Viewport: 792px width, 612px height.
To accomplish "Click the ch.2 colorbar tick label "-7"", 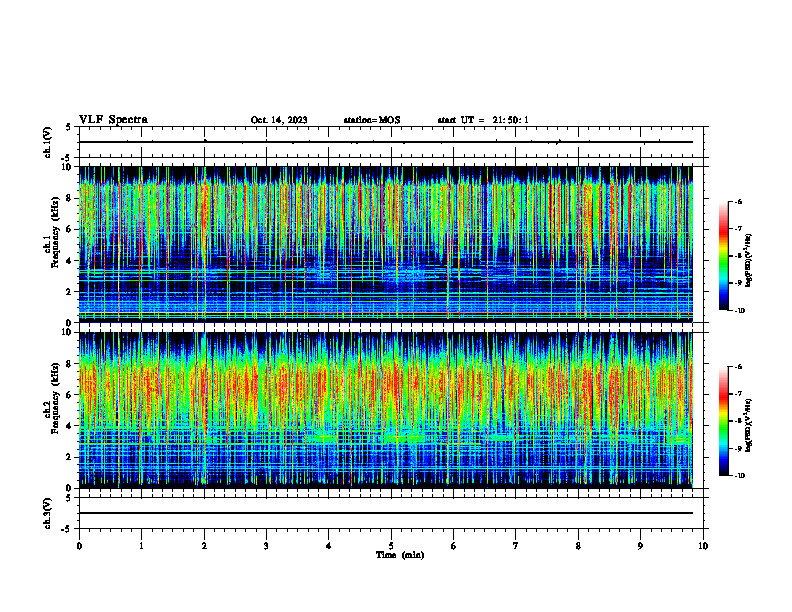I will tap(738, 394).
